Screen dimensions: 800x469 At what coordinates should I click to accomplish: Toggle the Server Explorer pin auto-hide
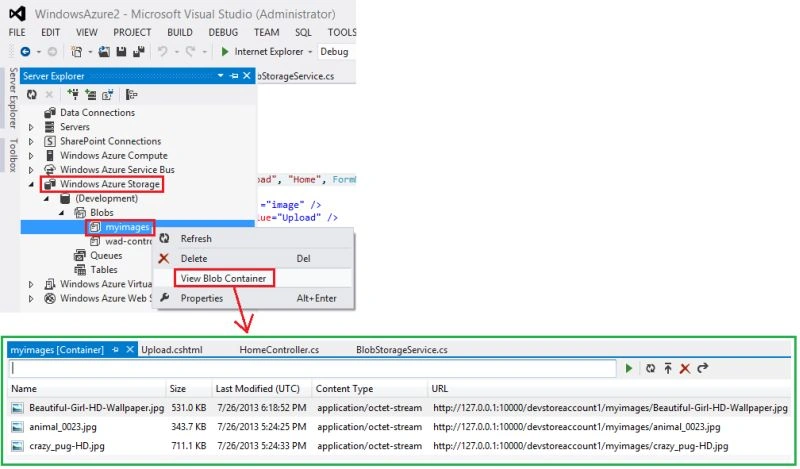coord(234,76)
